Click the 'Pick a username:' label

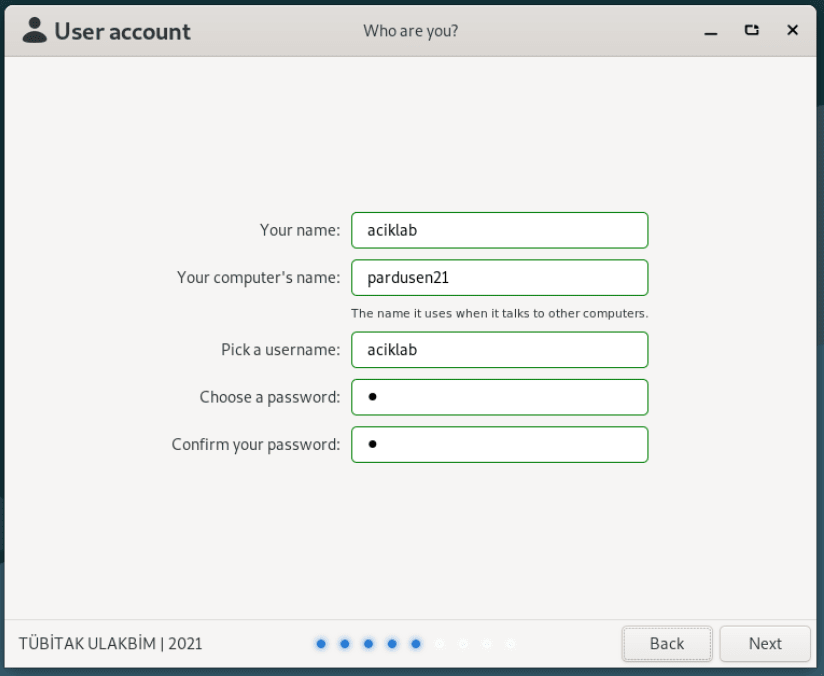[x=281, y=350]
